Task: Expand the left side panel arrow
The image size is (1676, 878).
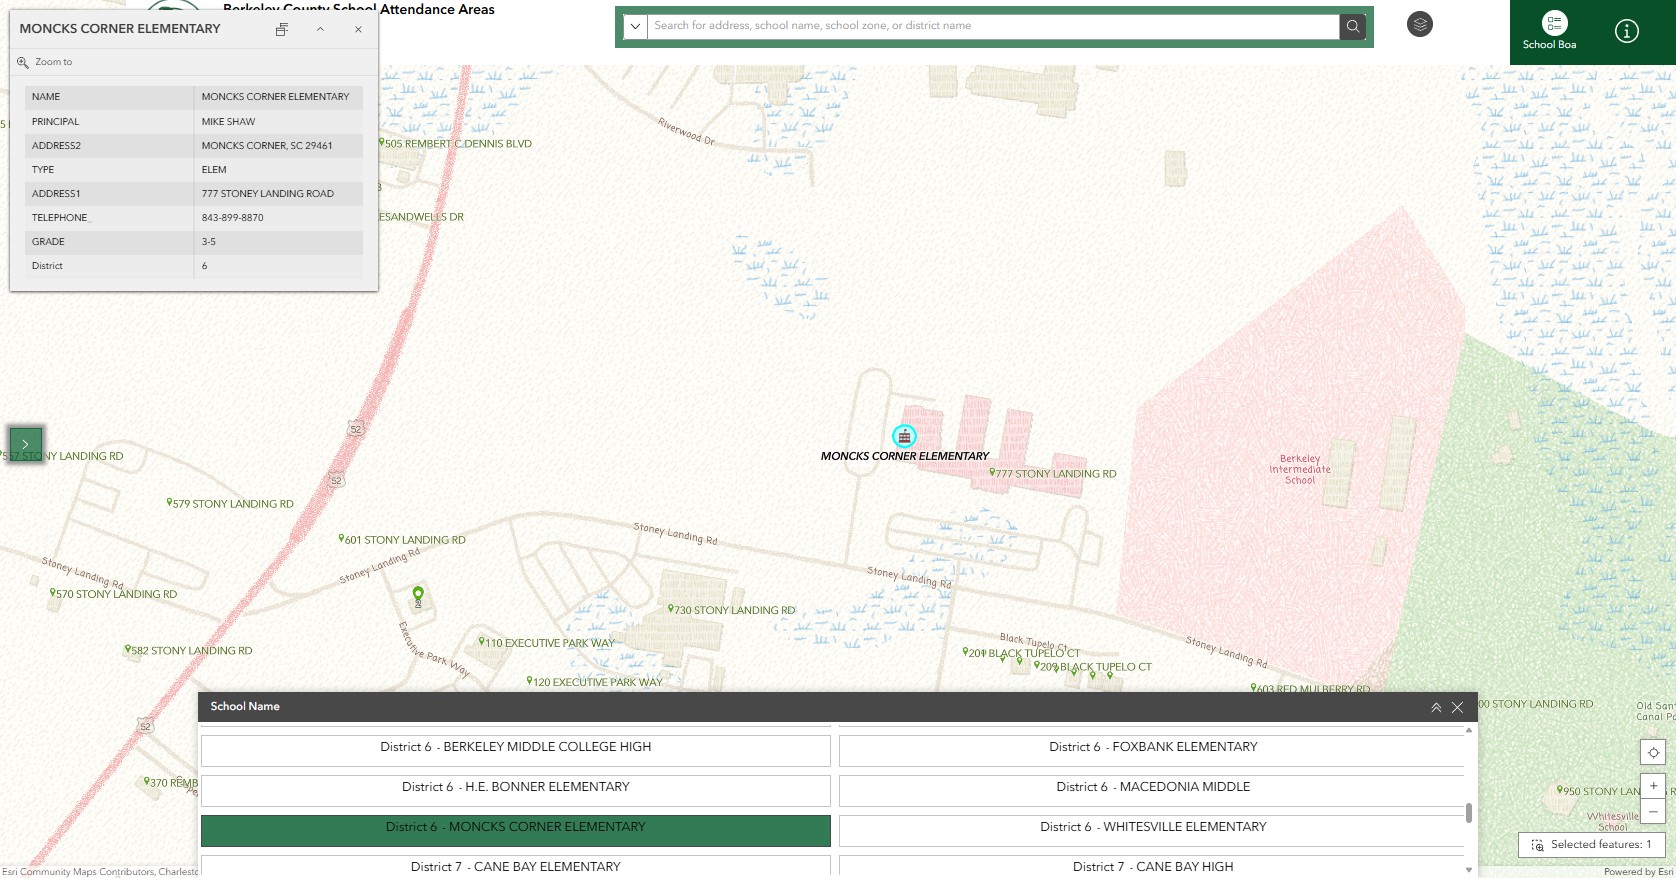Action: [26, 443]
